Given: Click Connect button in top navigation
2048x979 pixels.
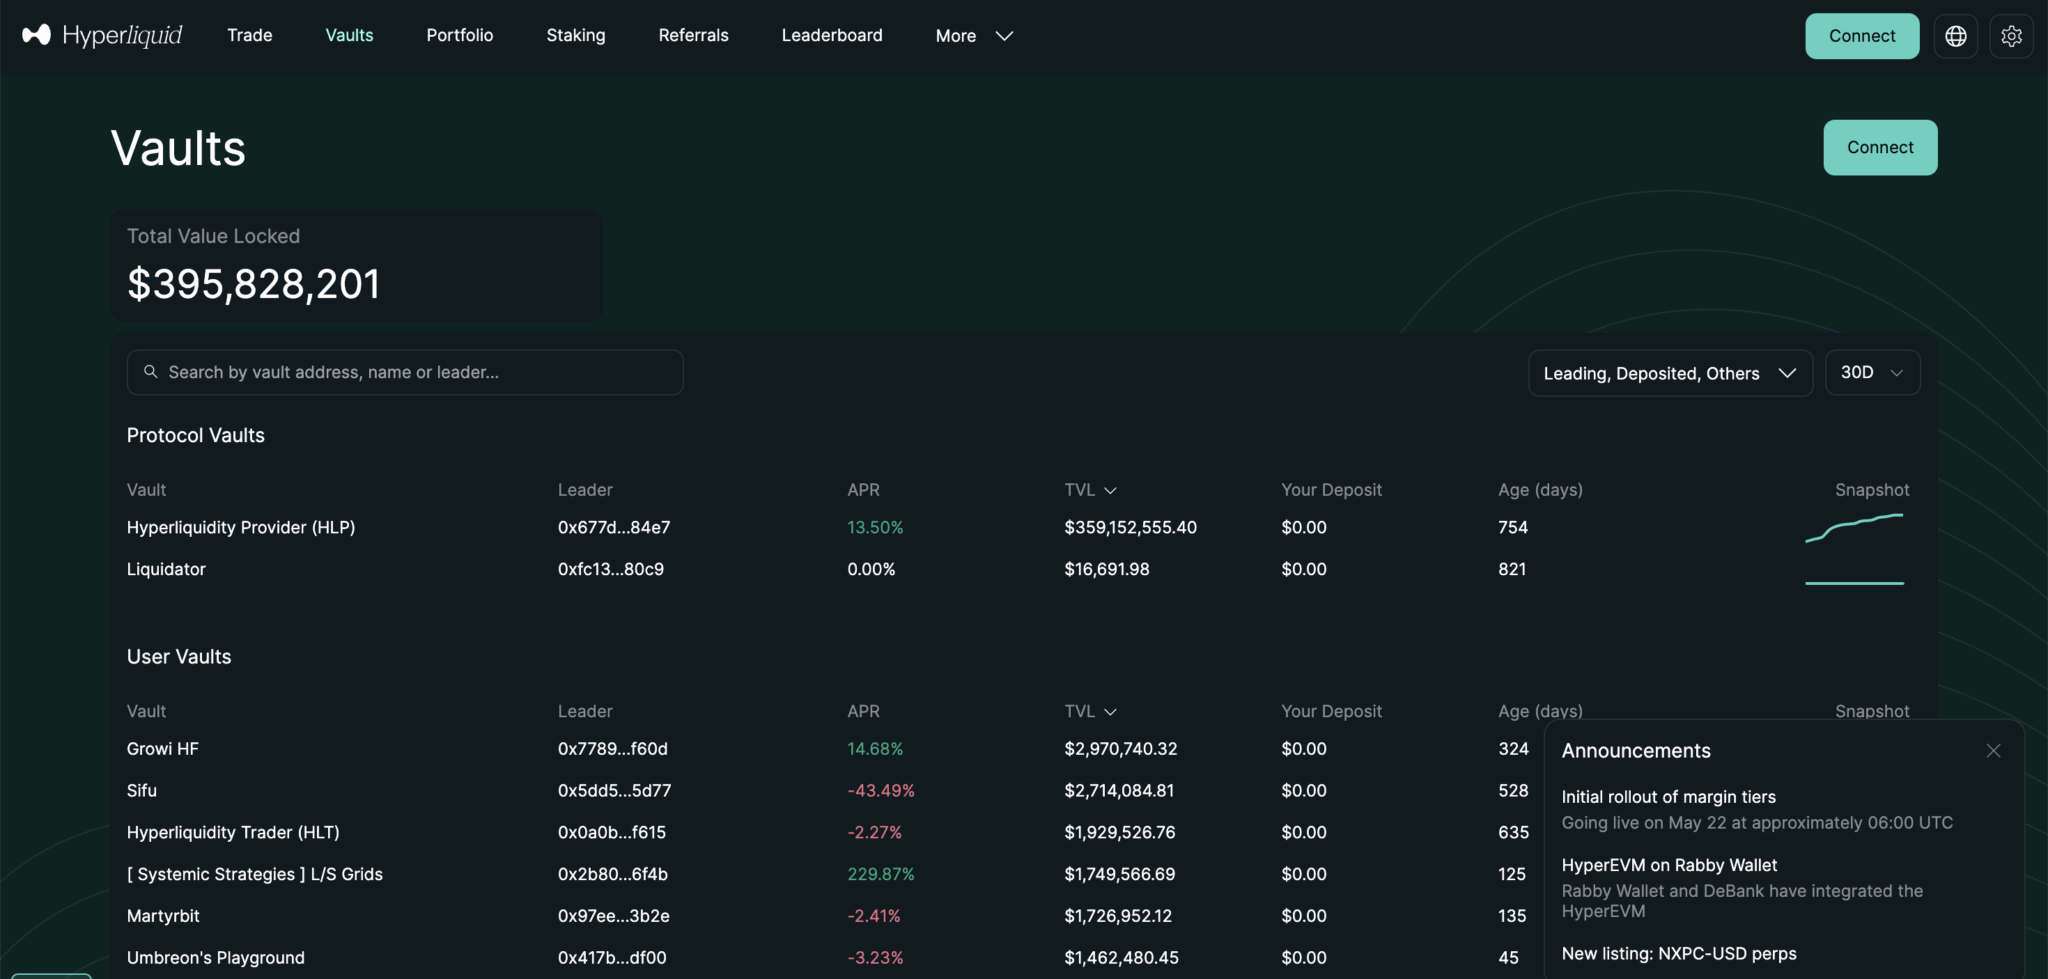Looking at the screenshot, I should [1861, 36].
